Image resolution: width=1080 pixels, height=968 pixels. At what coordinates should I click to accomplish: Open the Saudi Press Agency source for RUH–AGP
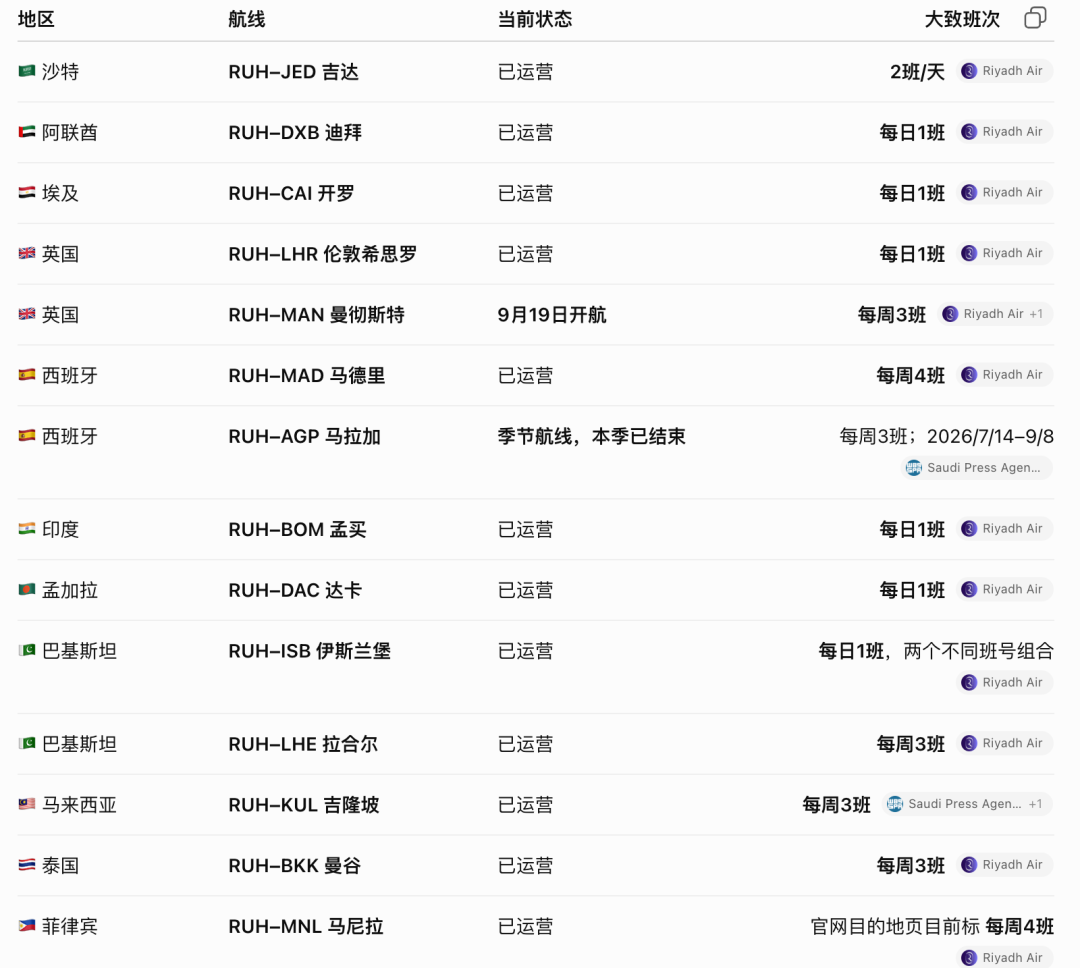pos(976,468)
